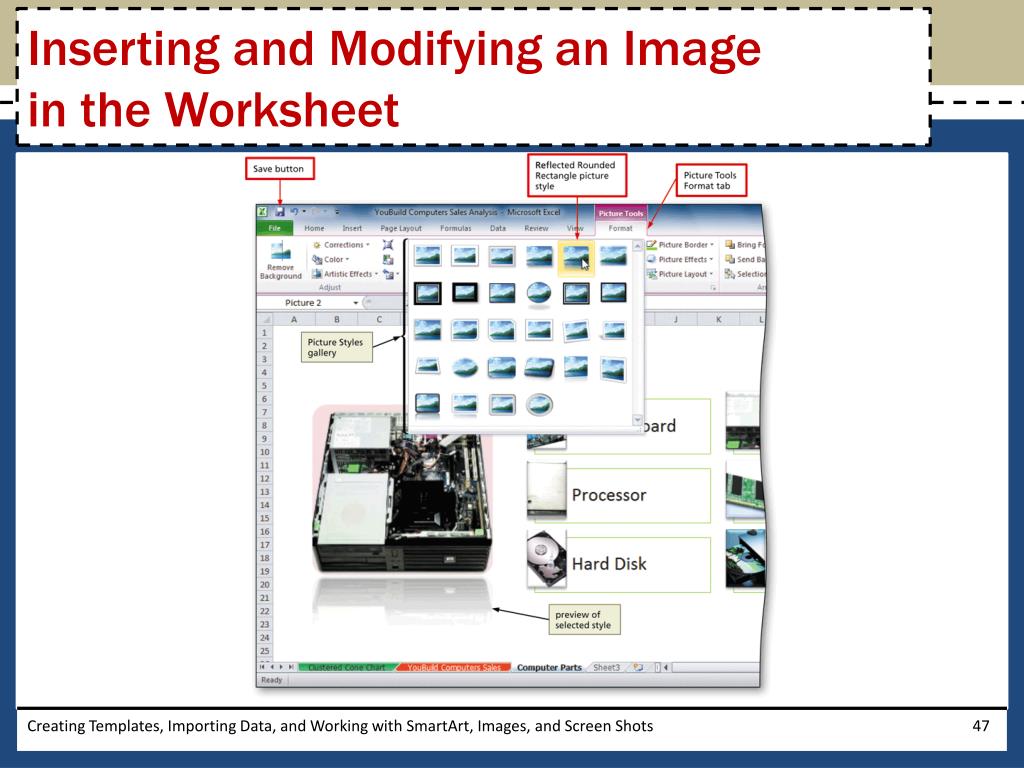
Task: Switch to the Formulas ribbon tab
Action: tap(456, 229)
